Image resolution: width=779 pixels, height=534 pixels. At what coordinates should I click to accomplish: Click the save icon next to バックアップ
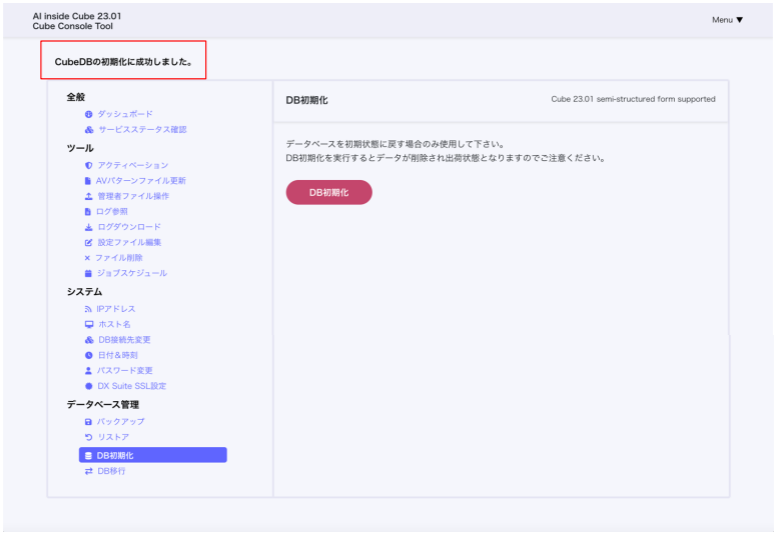pos(88,422)
